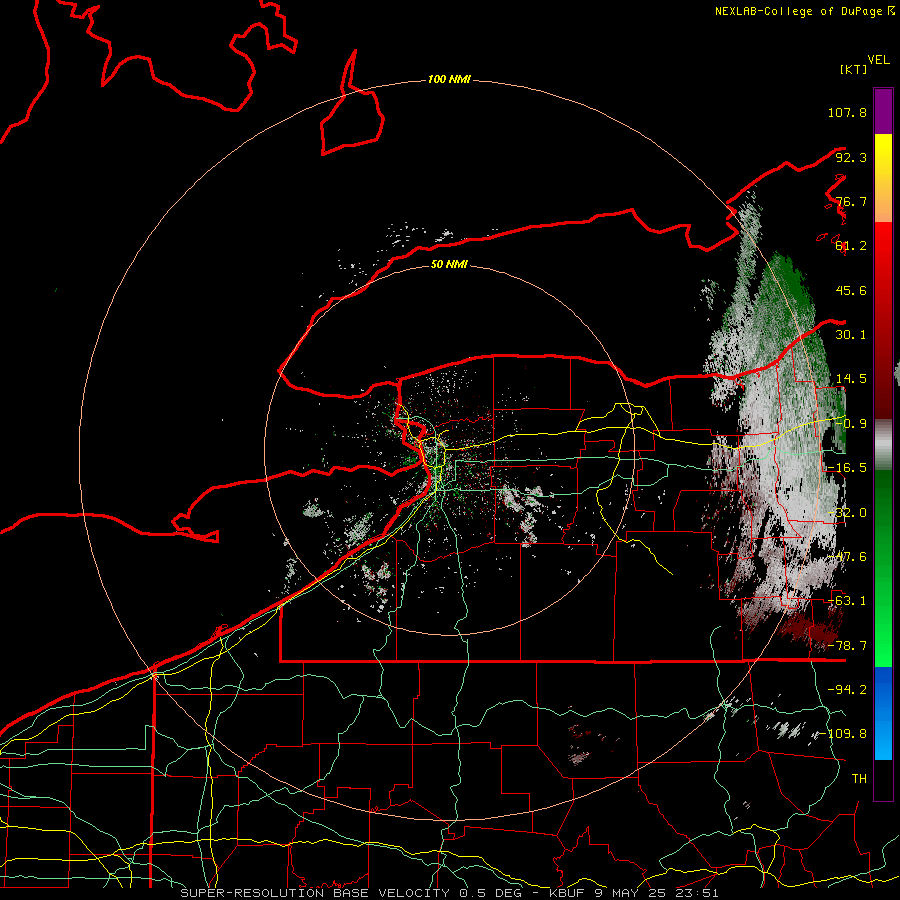Pick the black TH segment of the color bar
The width and height of the screenshot is (900, 900).
click(x=883, y=780)
